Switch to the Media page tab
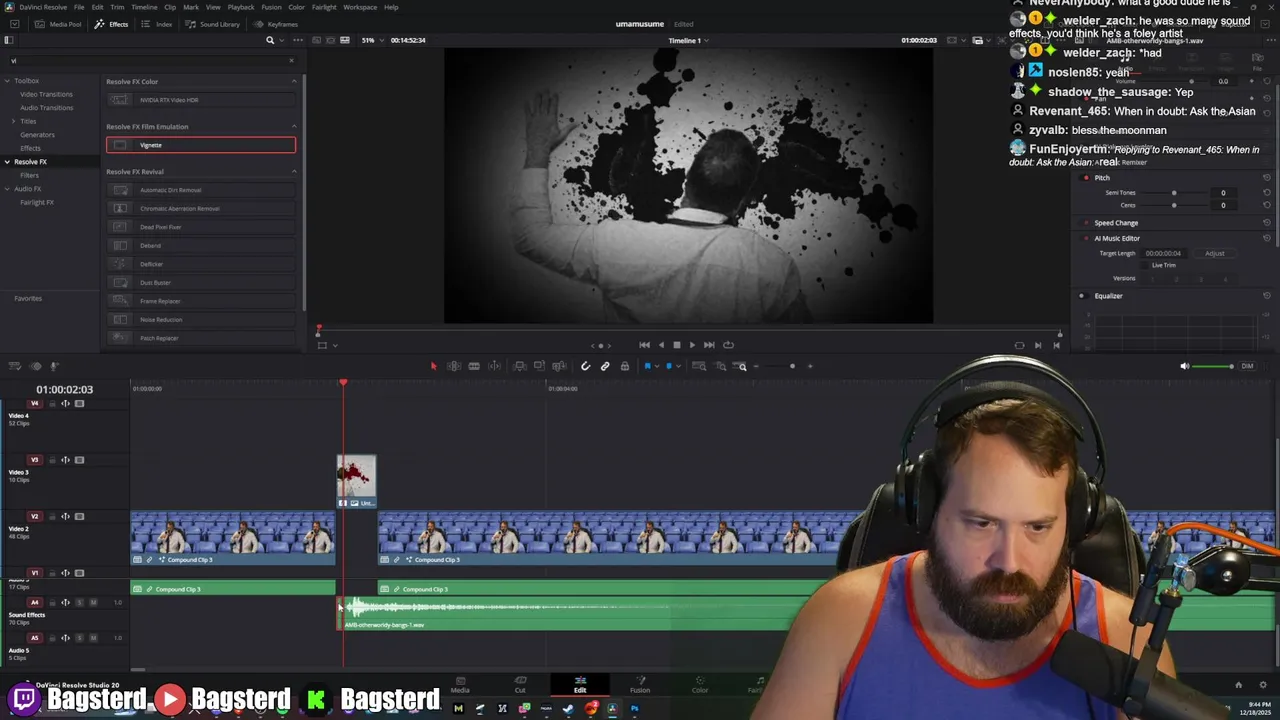This screenshot has width=1280, height=720. coord(460,684)
